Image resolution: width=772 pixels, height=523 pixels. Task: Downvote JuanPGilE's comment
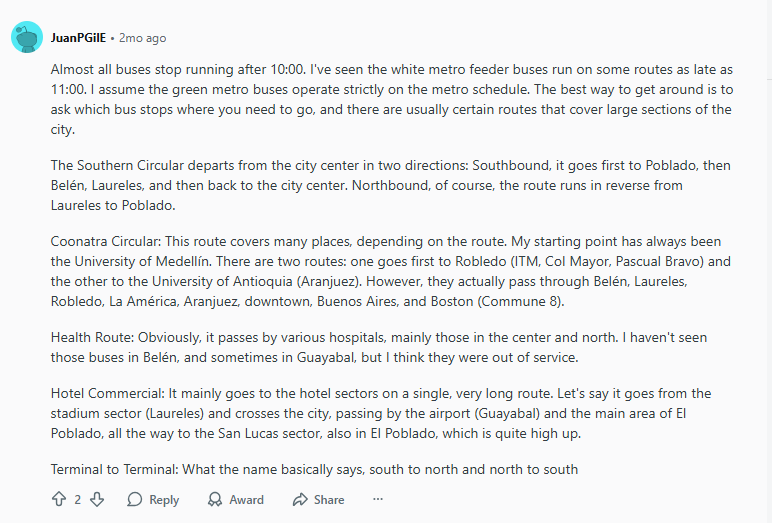point(97,499)
